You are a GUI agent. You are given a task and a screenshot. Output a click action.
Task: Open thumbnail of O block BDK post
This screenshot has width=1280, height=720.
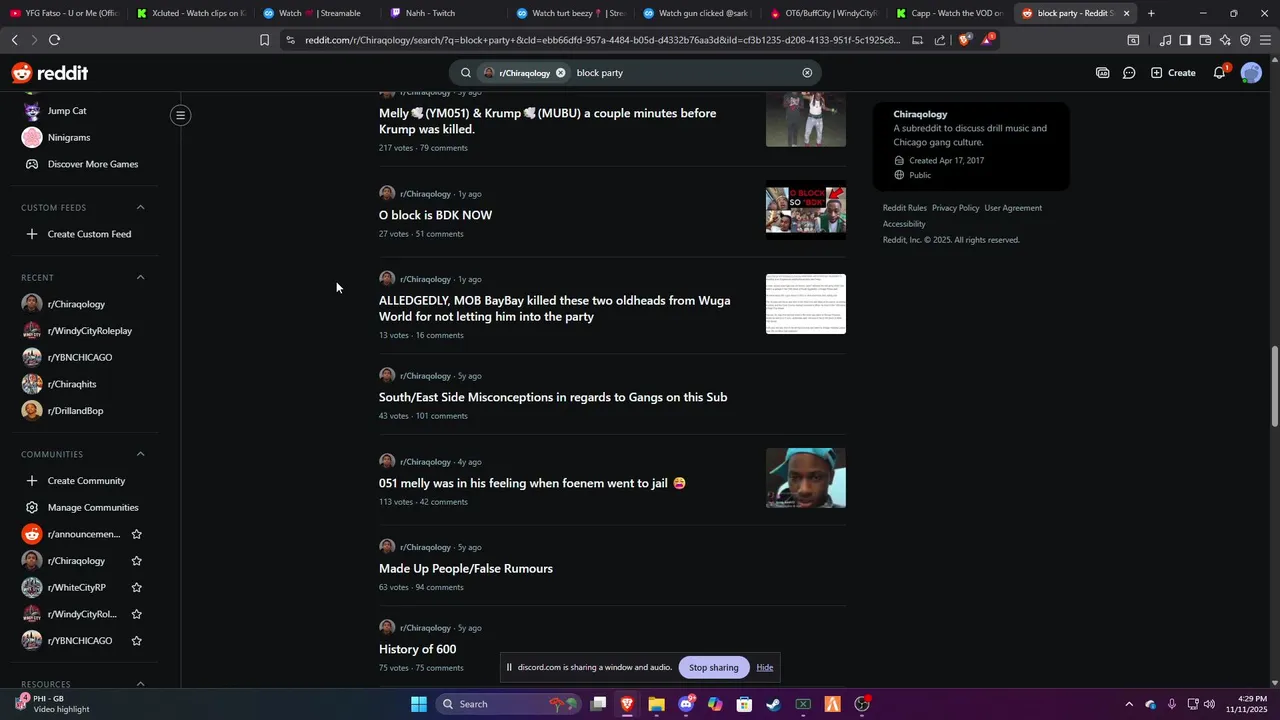(805, 209)
